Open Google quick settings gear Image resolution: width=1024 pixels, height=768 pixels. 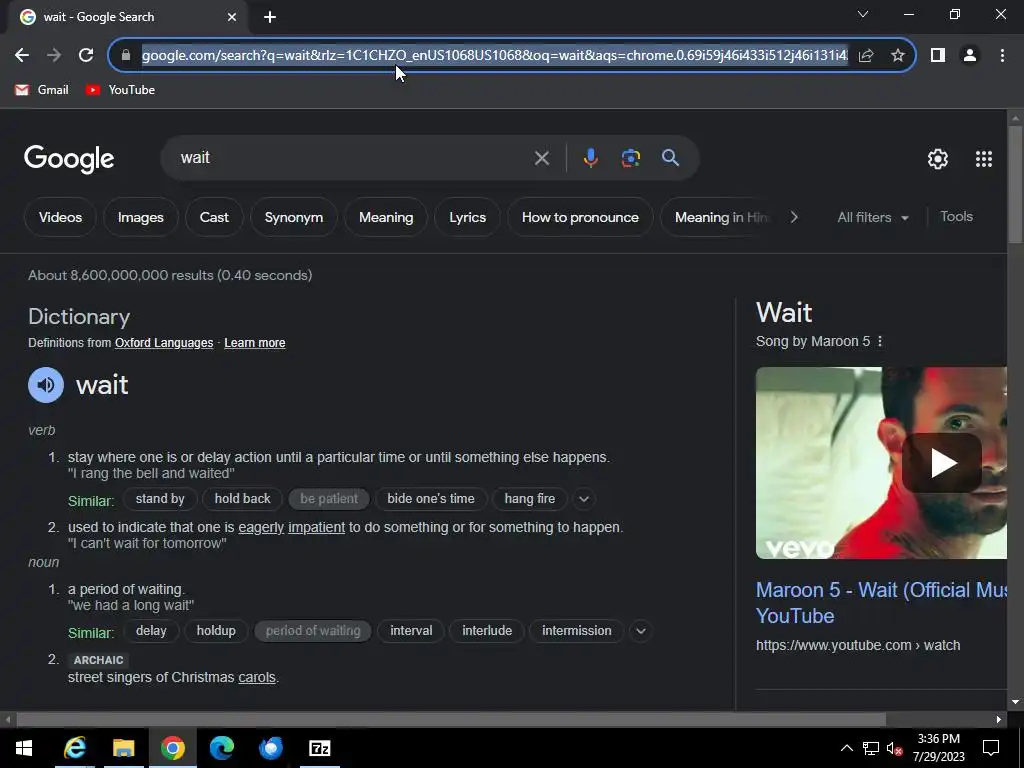(x=938, y=159)
